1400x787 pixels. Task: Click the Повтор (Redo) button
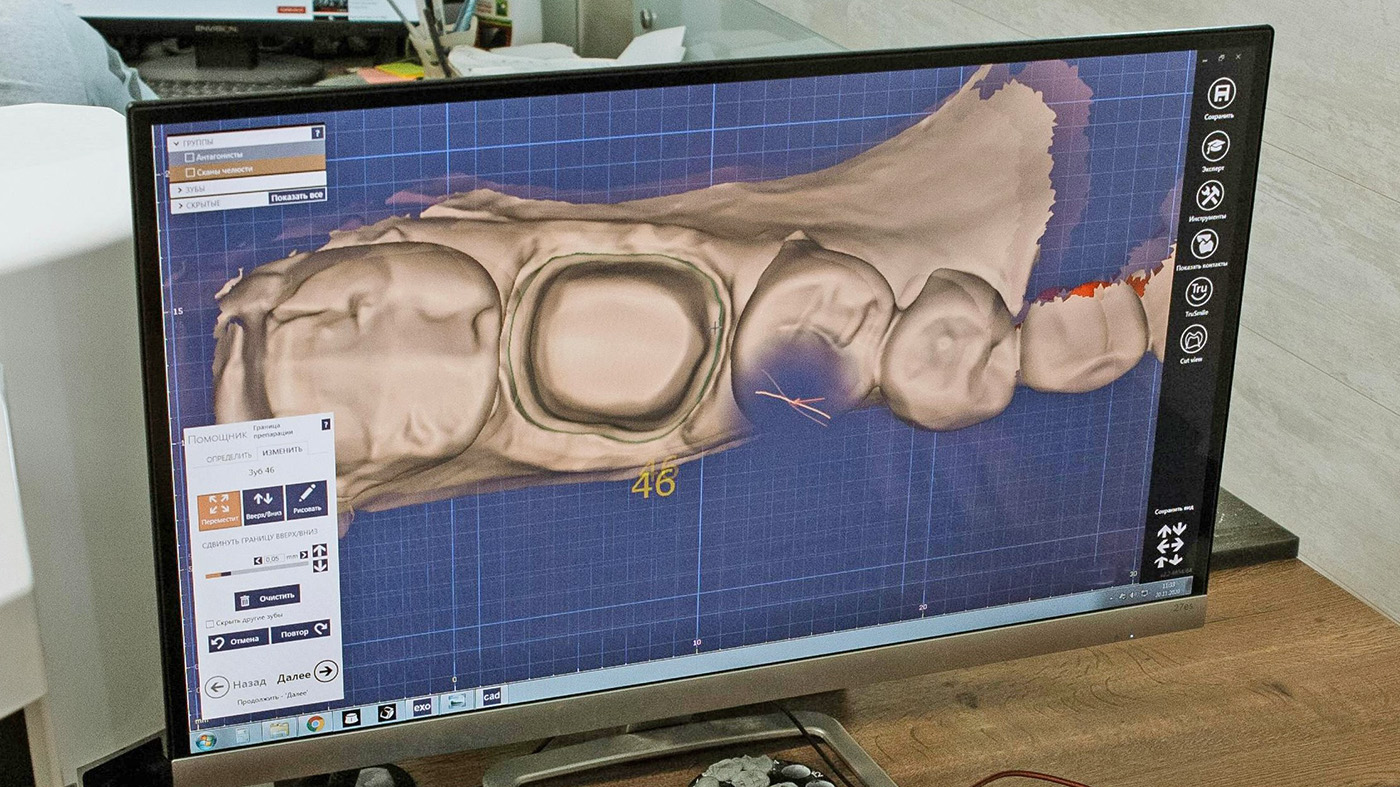point(300,631)
